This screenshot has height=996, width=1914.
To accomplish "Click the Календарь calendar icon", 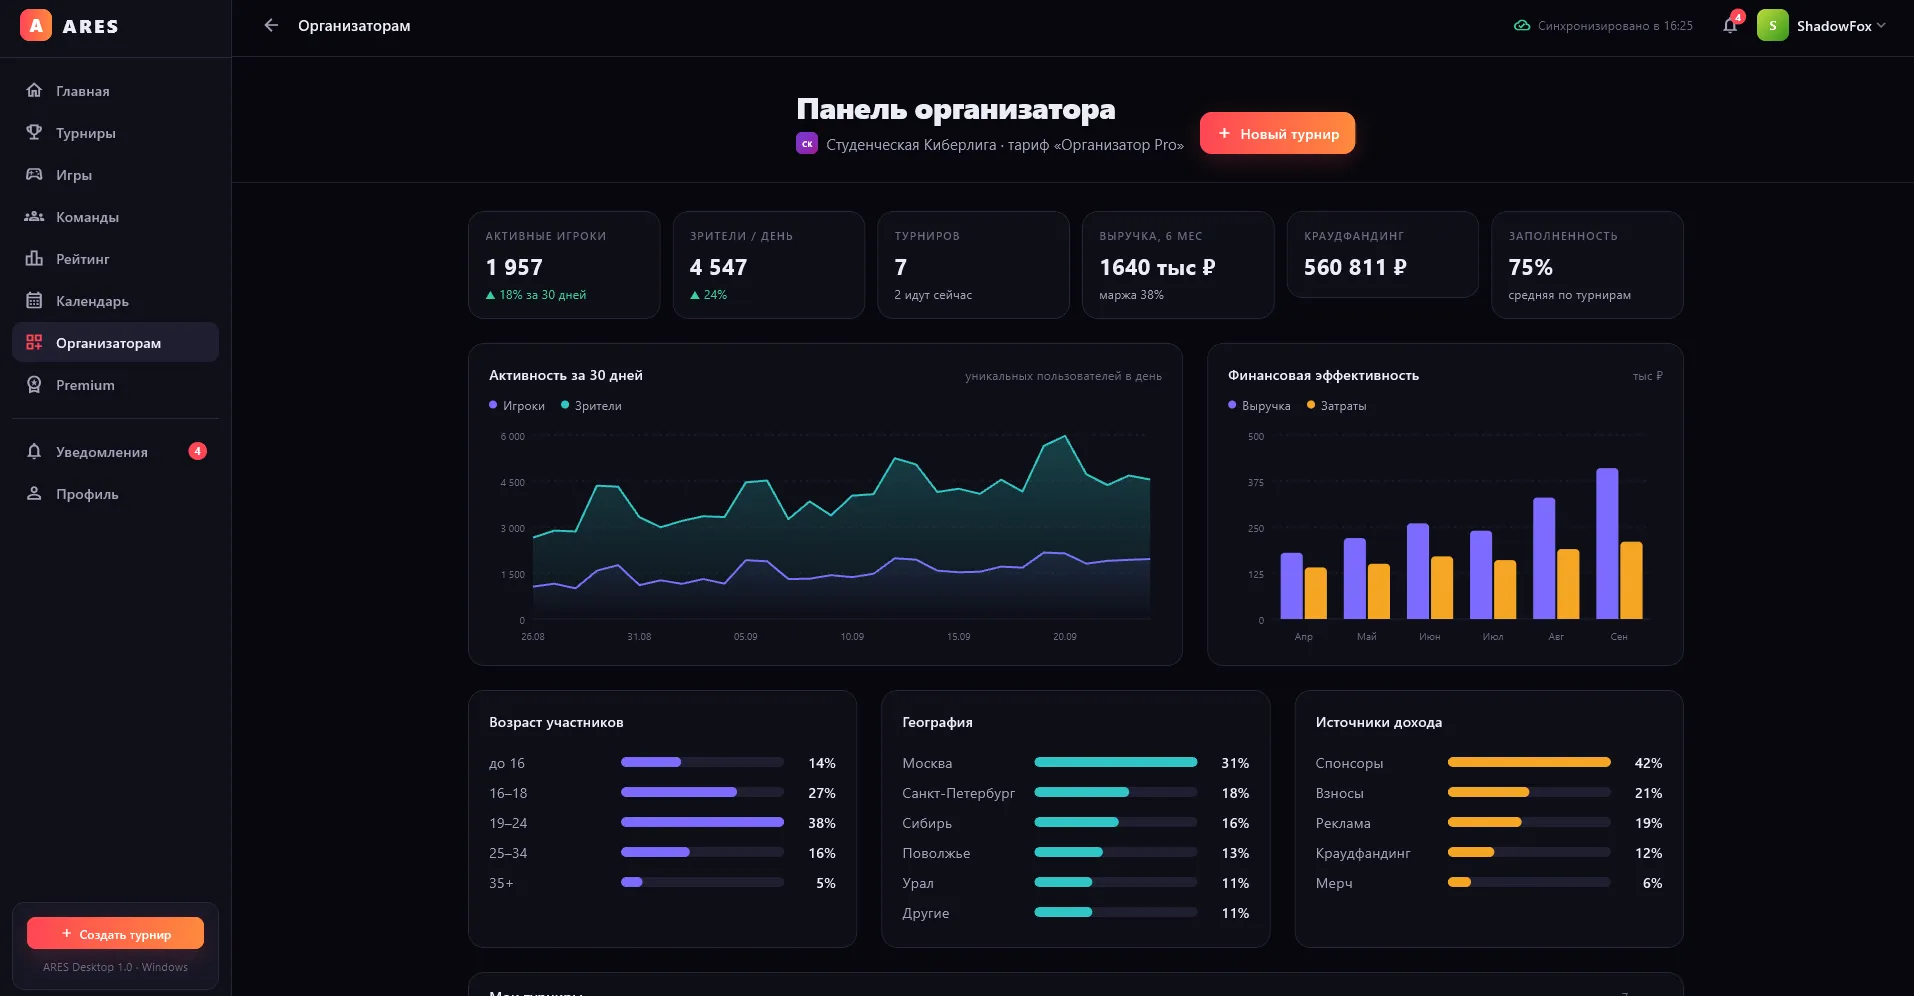I will (34, 301).
